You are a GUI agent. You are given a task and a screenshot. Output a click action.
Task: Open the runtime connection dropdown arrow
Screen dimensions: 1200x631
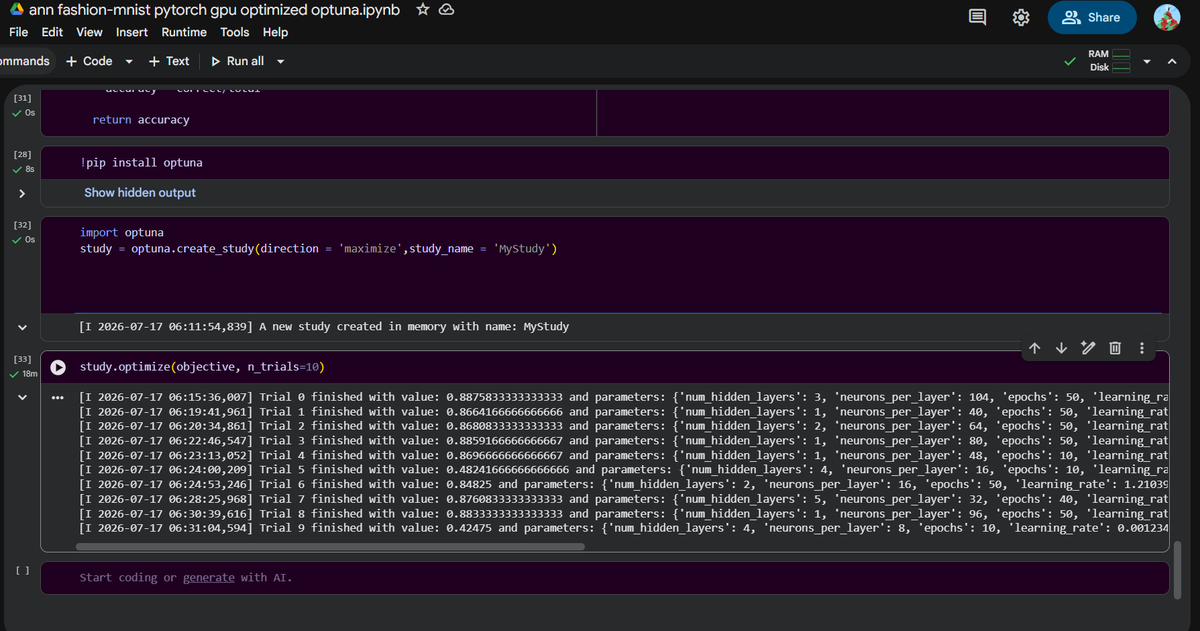coord(1147,62)
